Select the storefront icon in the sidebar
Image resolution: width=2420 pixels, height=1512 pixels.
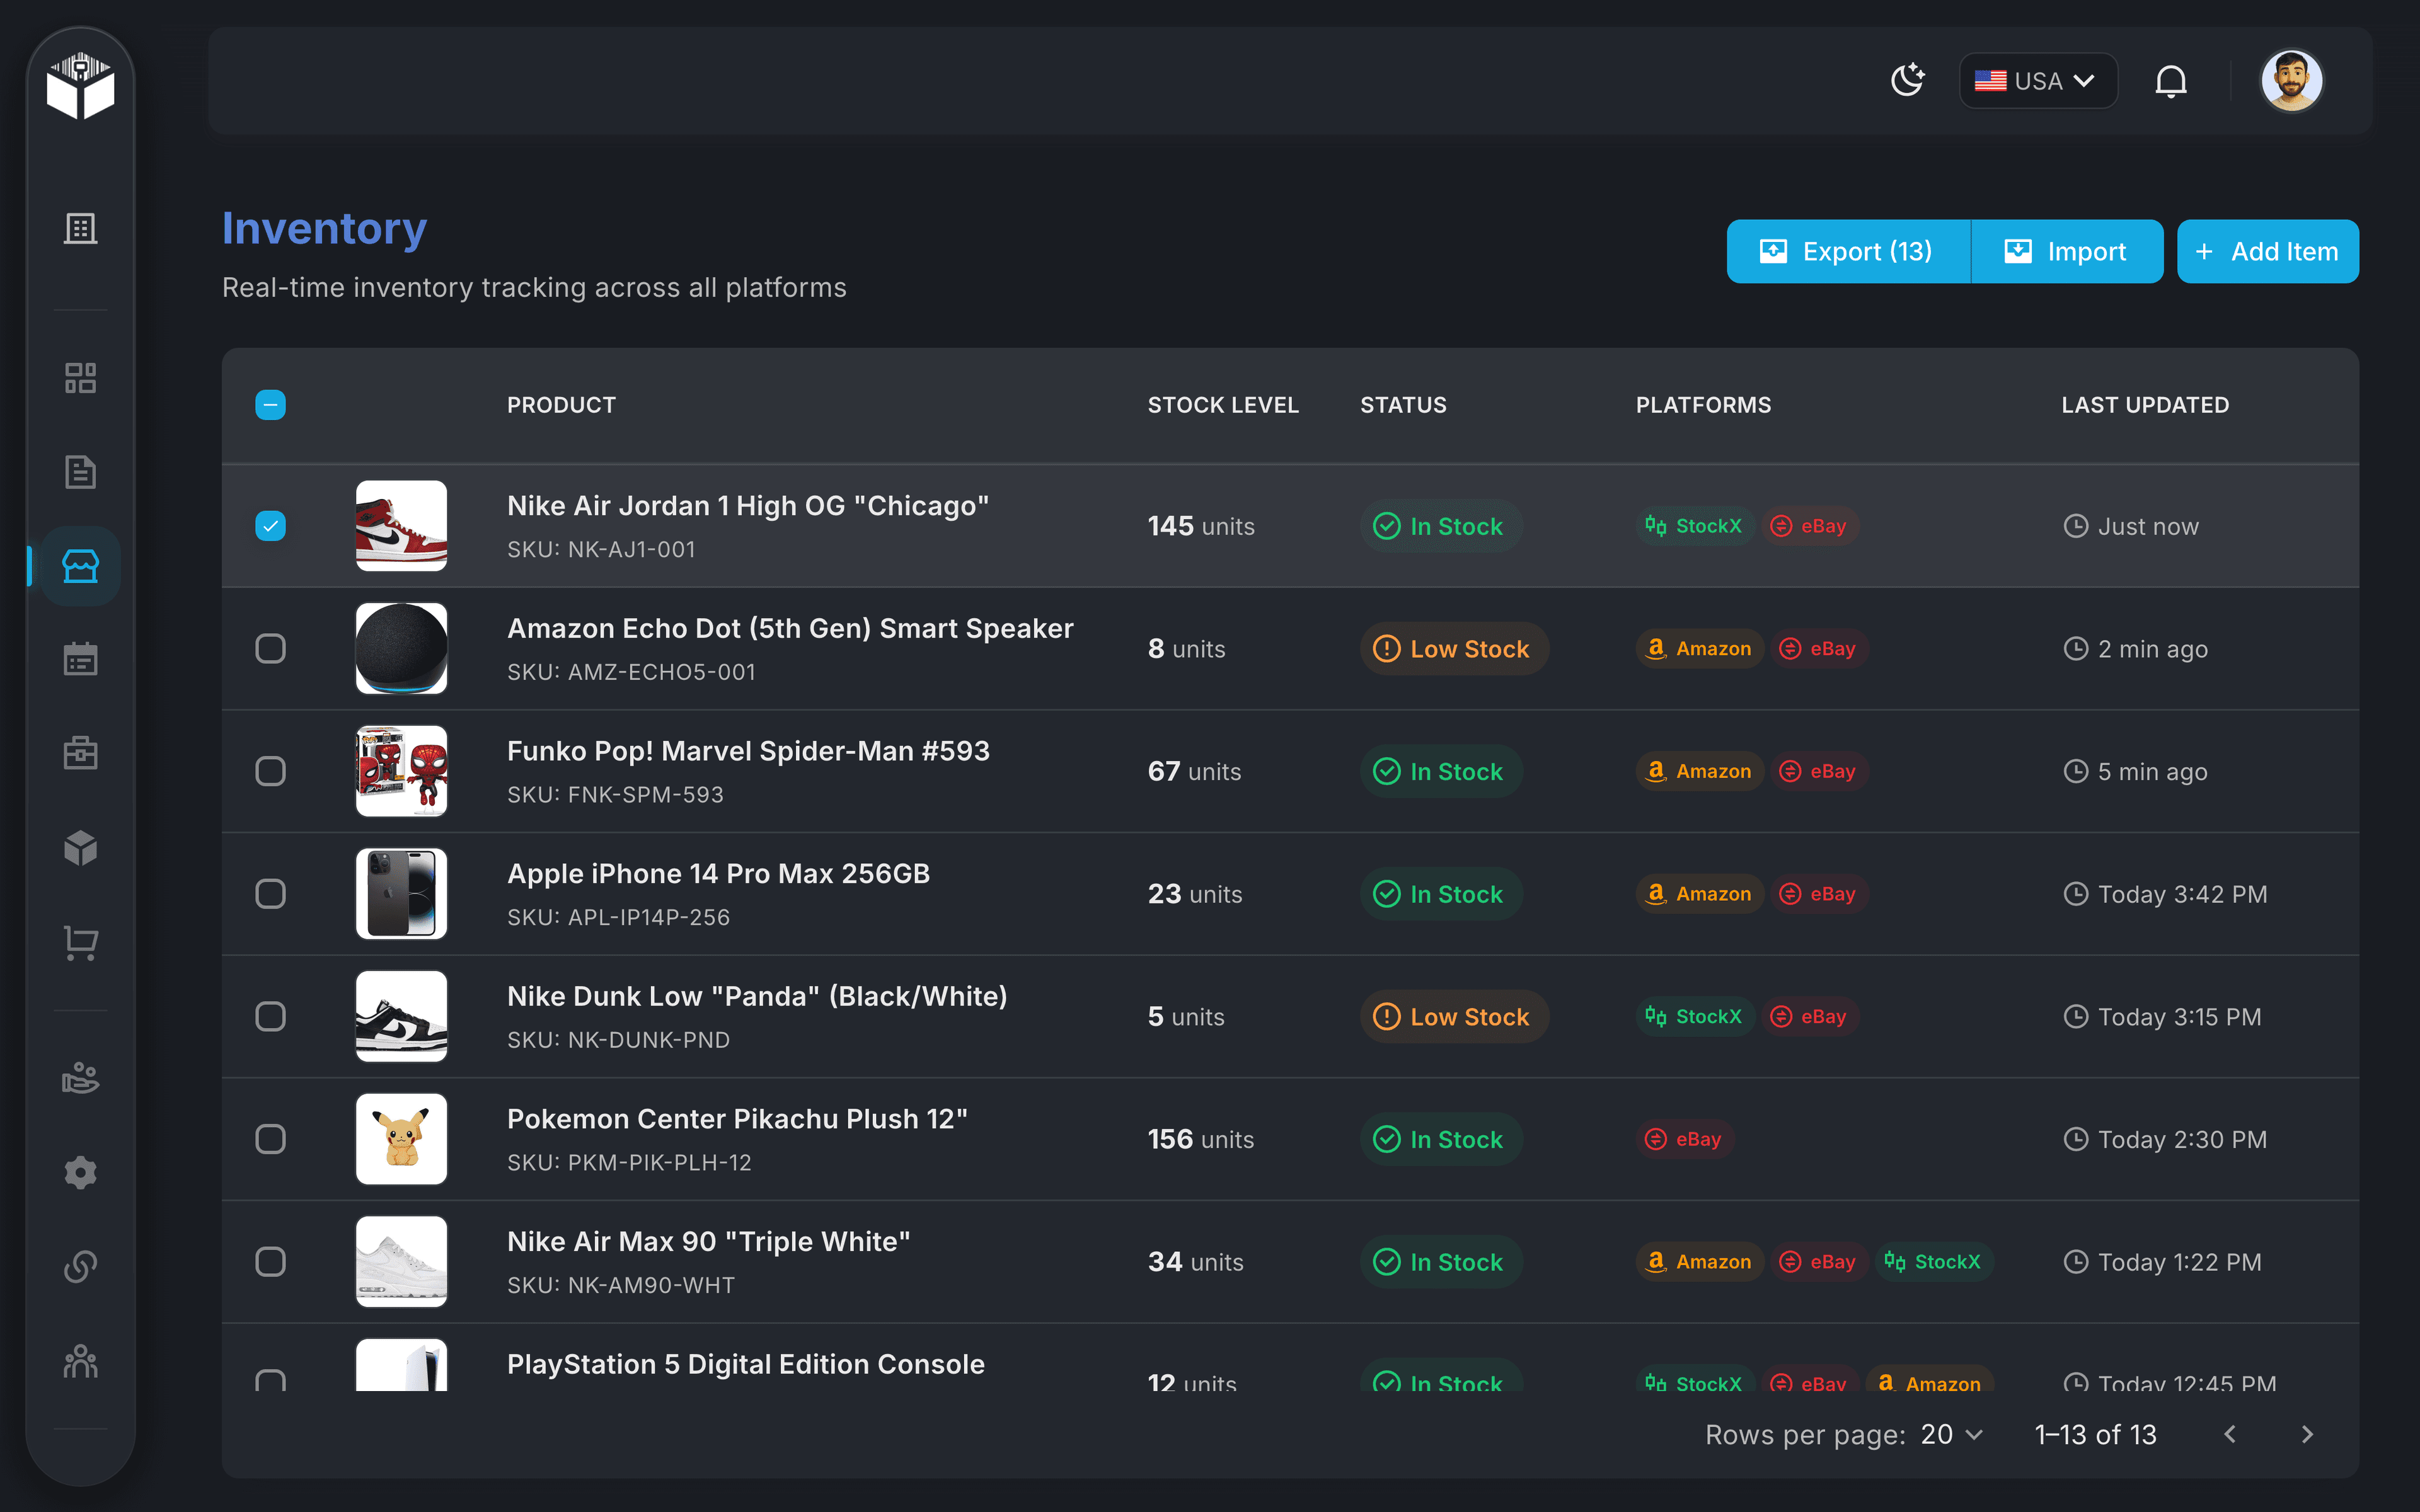(80, 566)
